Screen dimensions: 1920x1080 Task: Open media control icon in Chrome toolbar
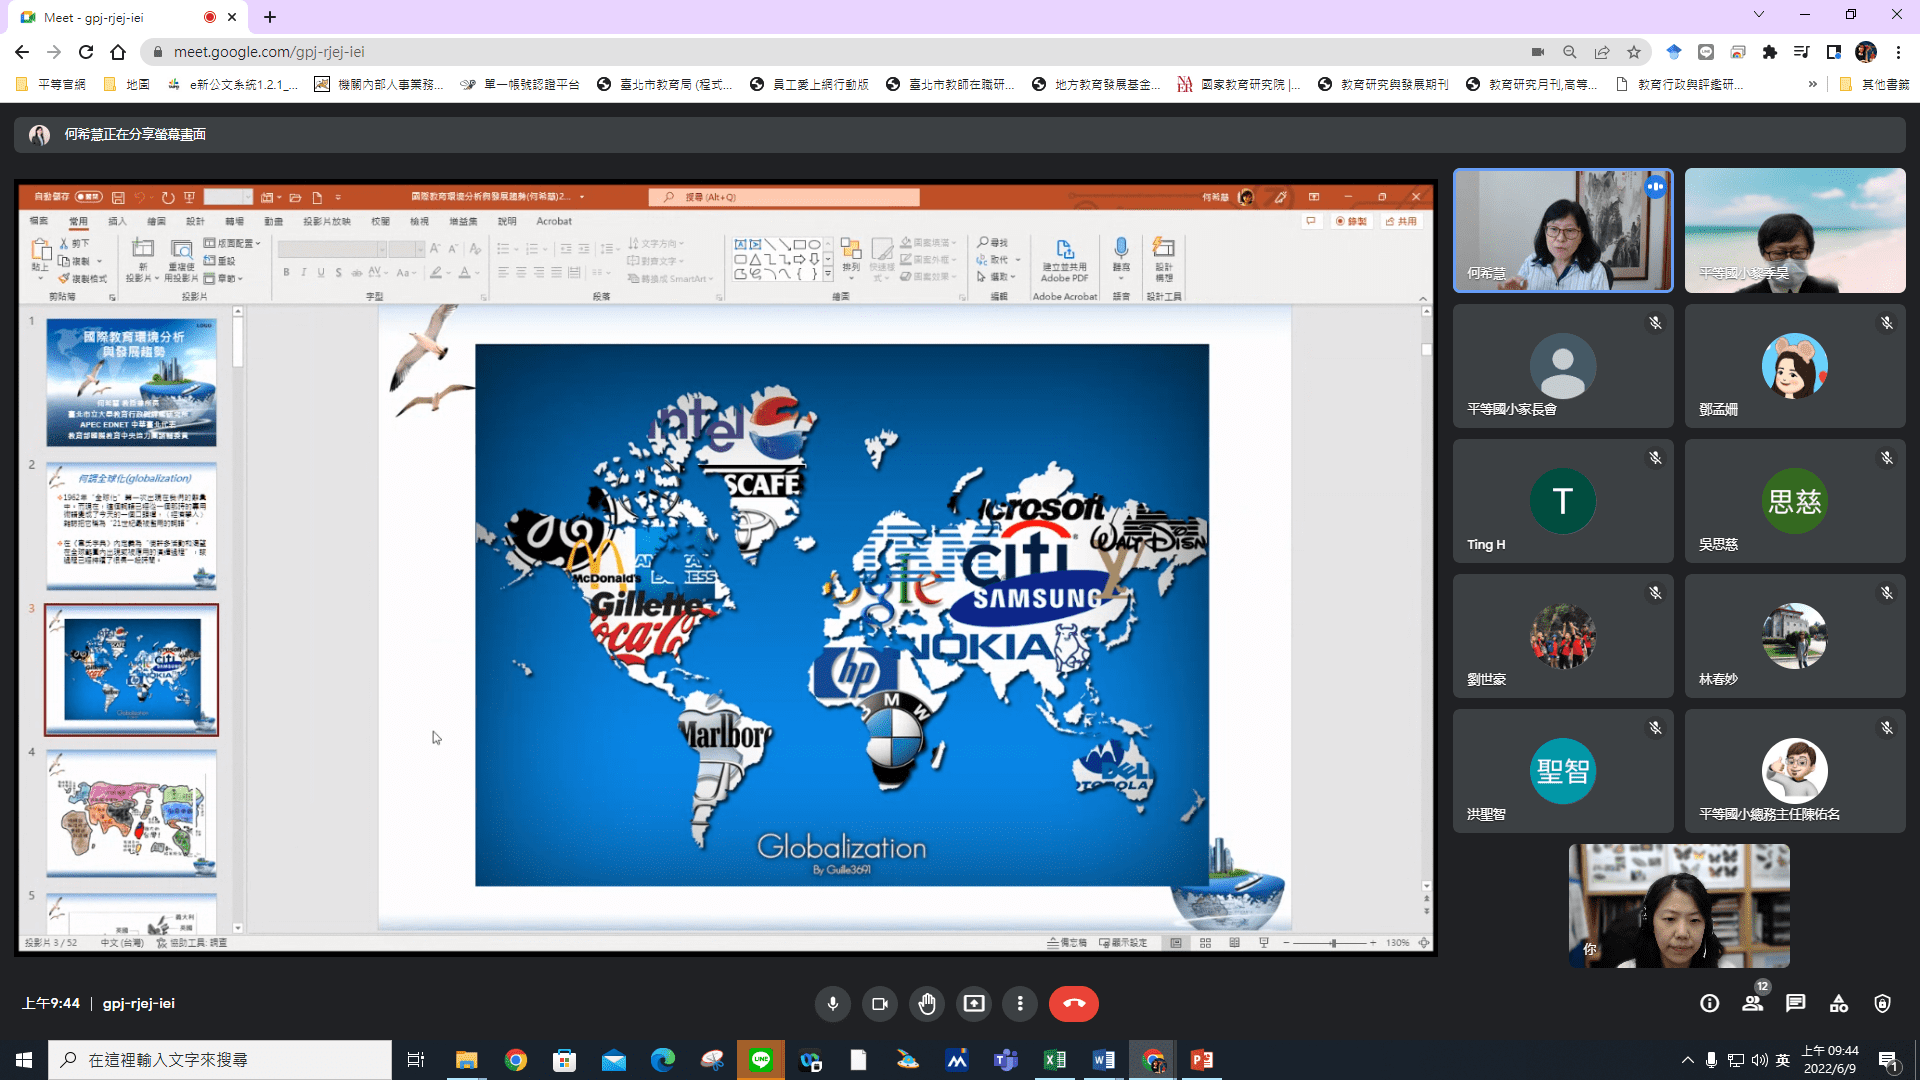pos(1802,52)
